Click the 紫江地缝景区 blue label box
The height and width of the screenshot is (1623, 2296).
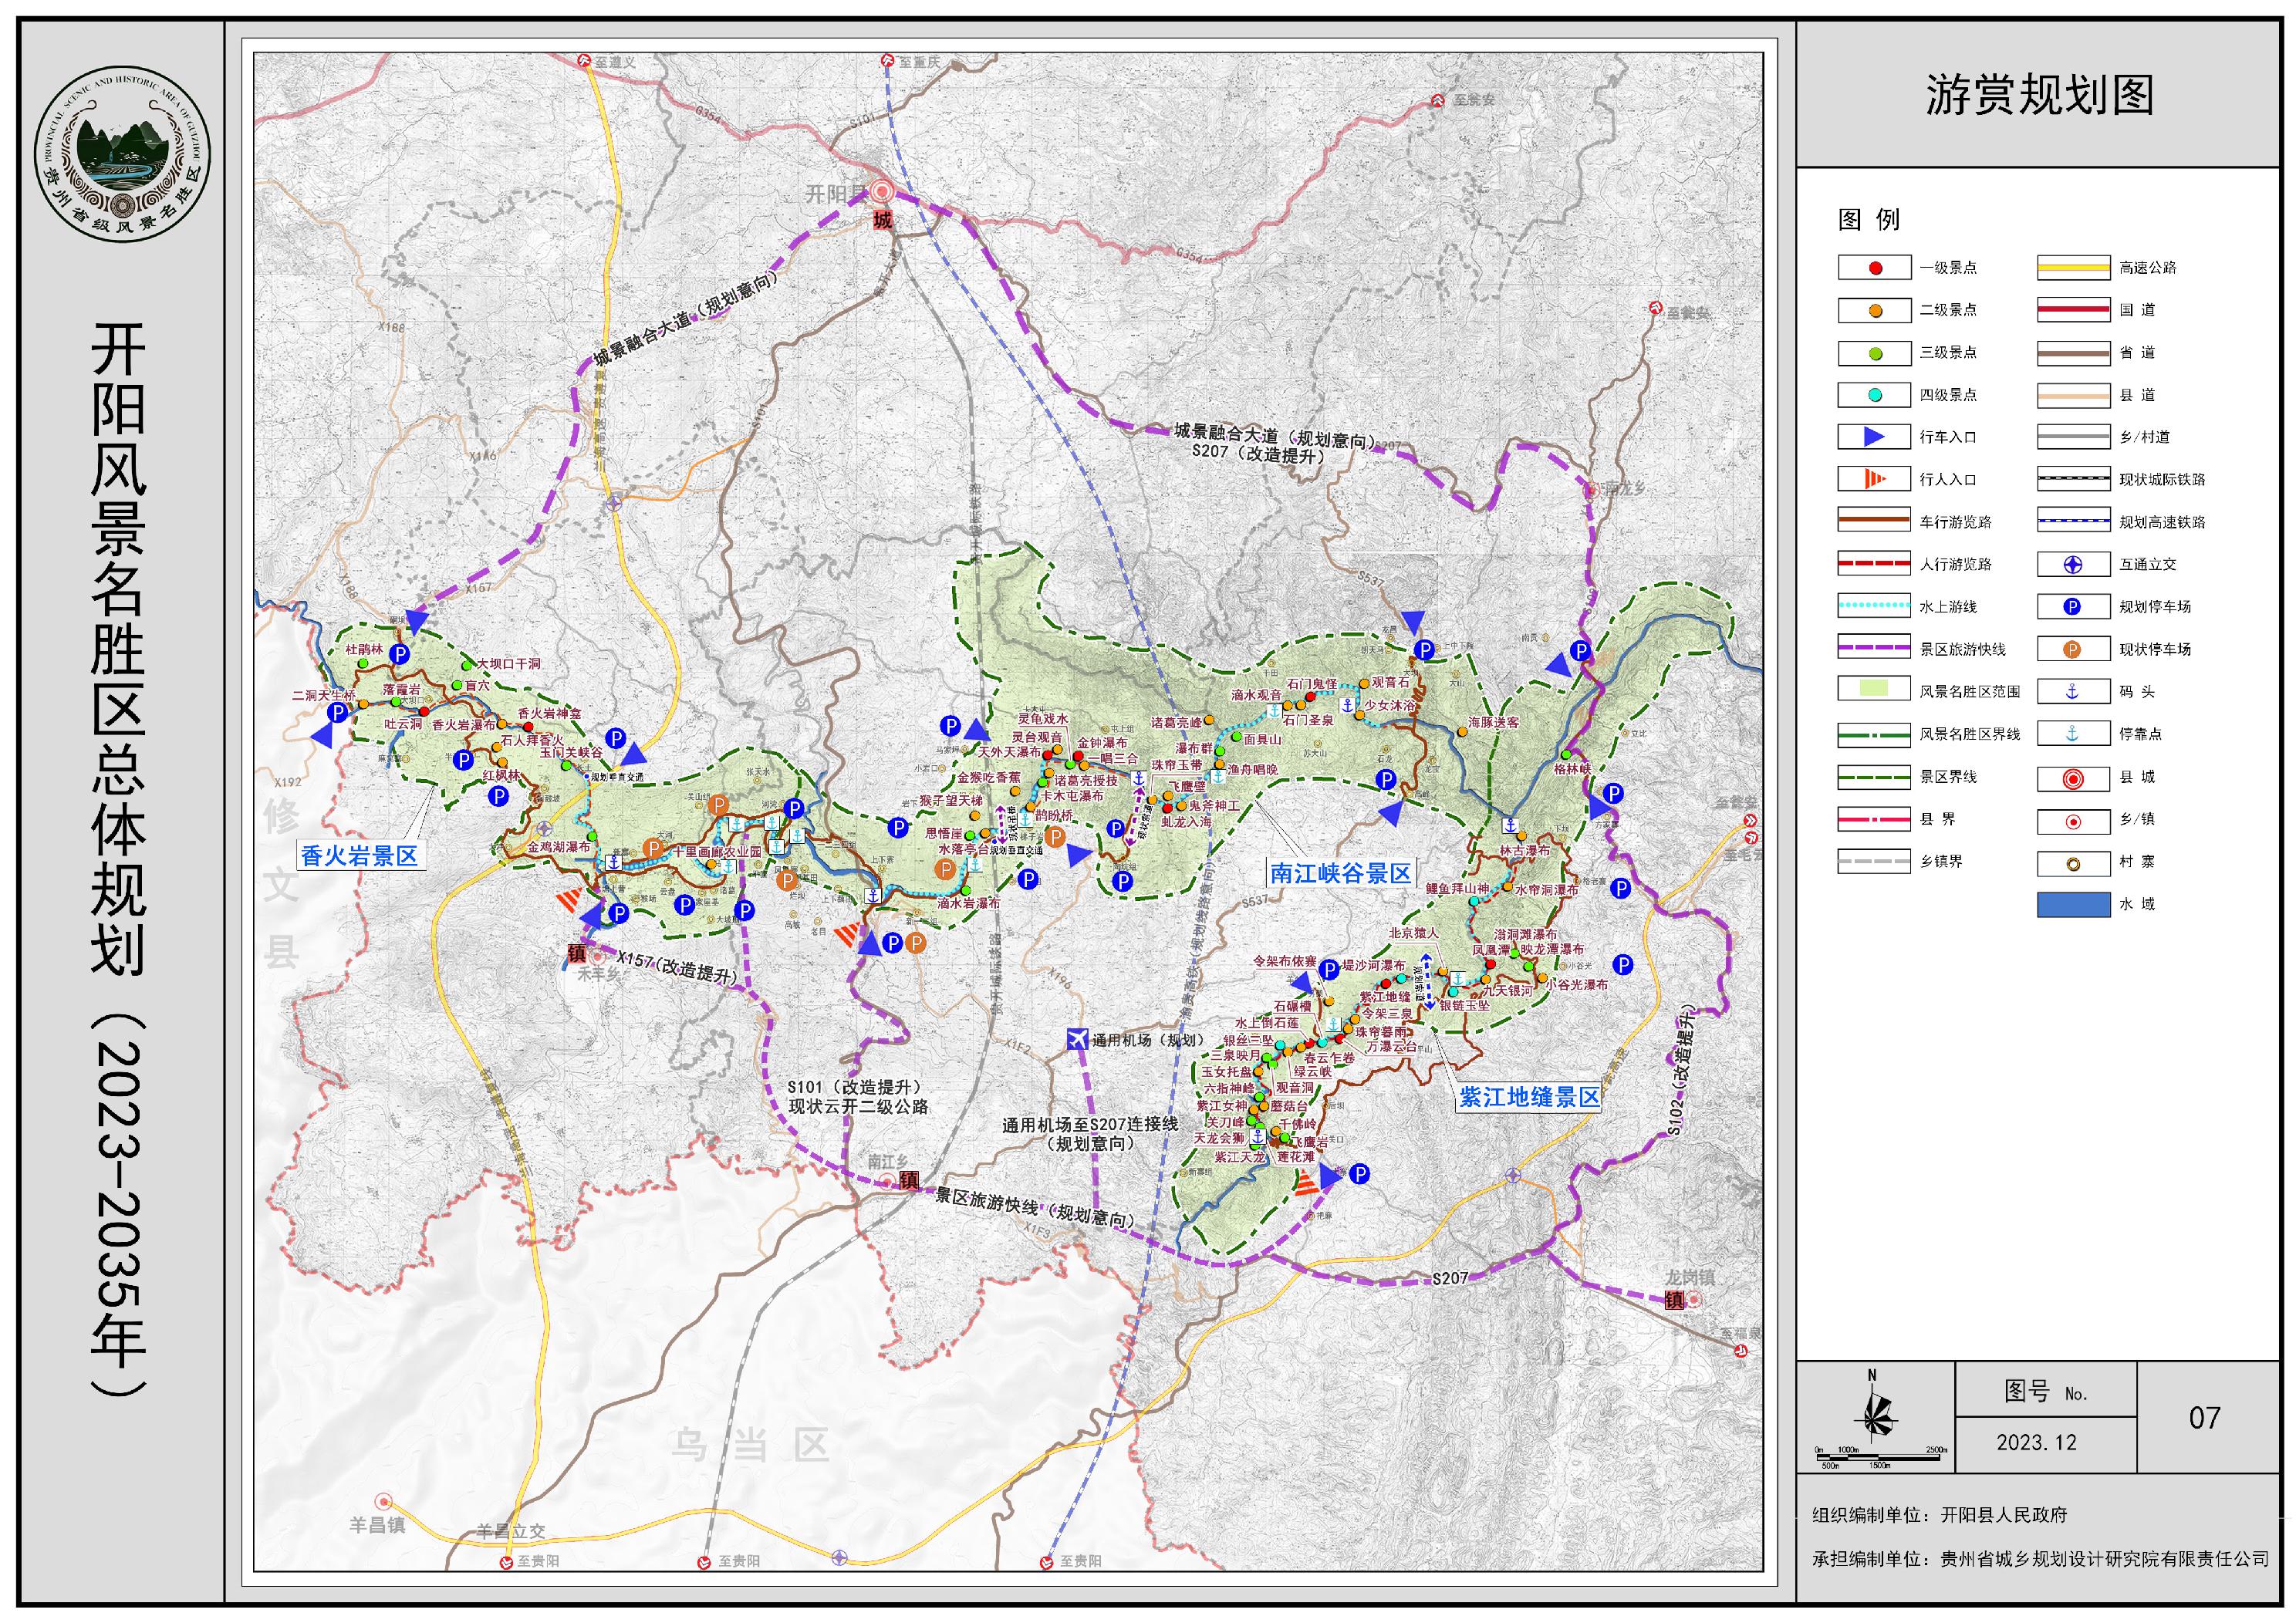[1529, 1097]
